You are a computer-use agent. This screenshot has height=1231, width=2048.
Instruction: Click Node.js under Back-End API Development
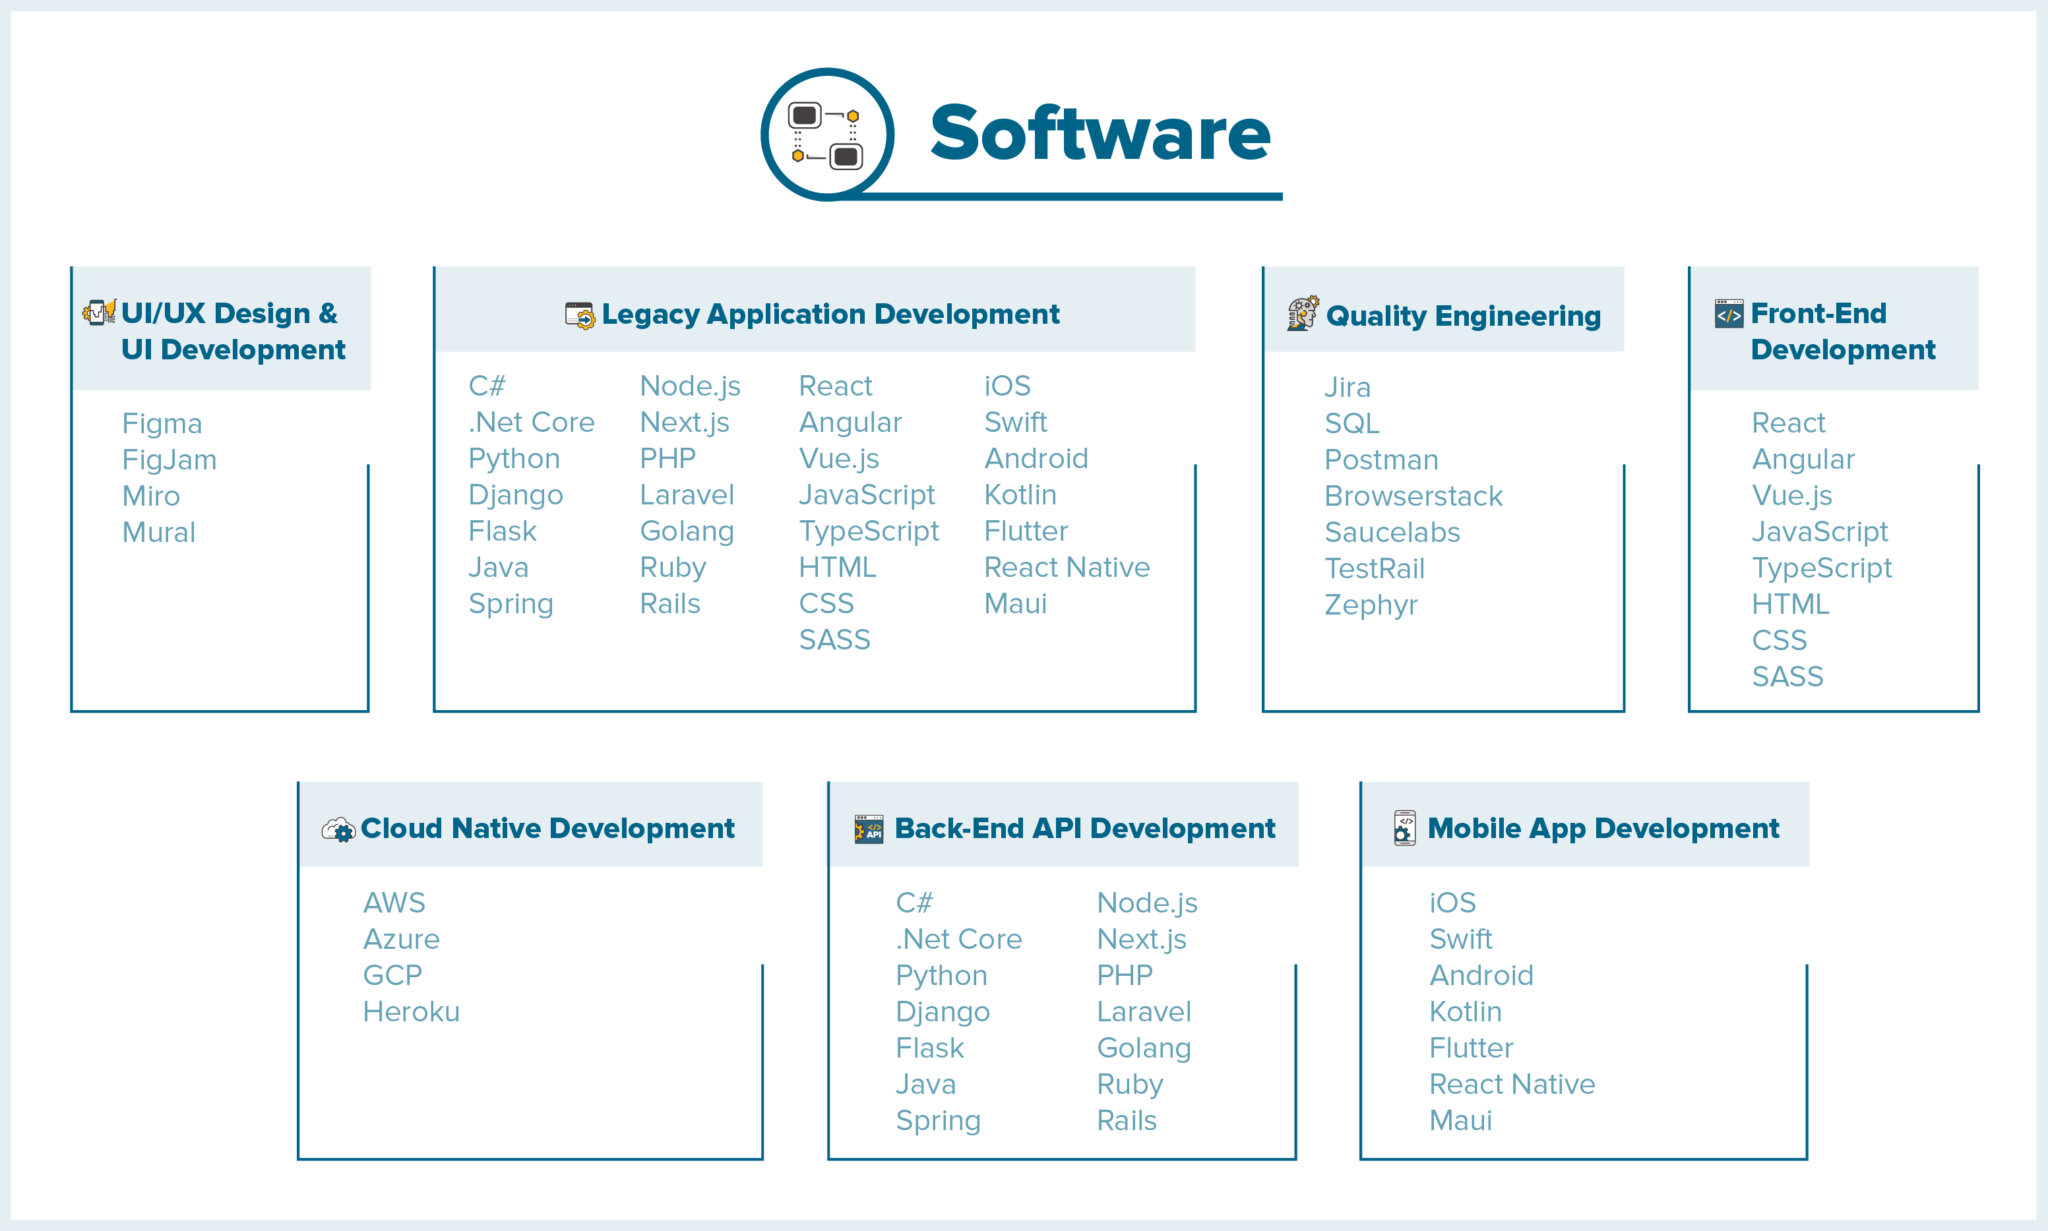(x=1147, y=904)
